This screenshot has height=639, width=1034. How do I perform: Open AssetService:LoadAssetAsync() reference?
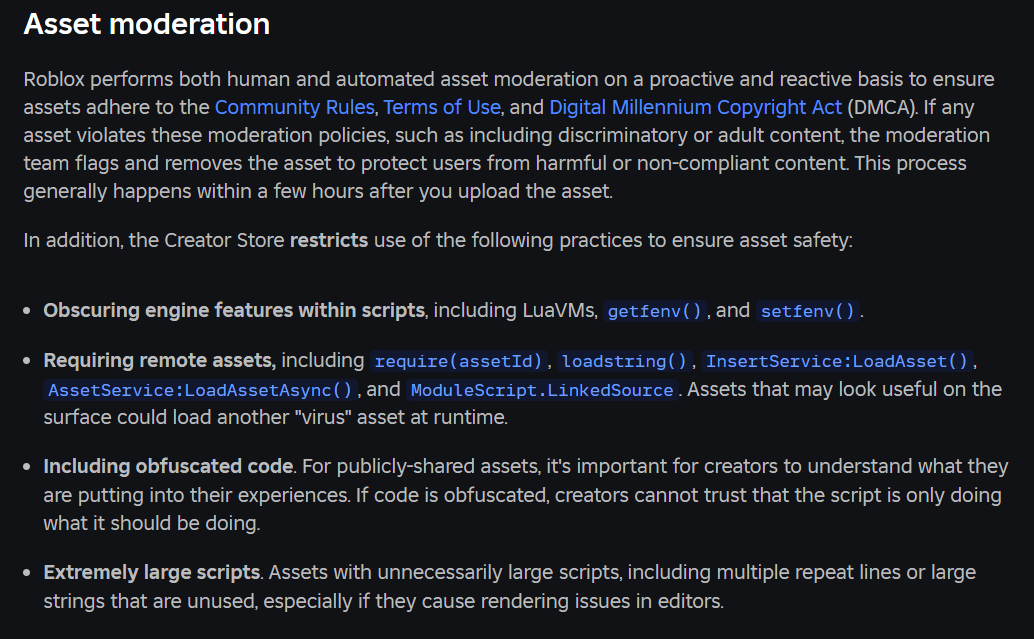tap(200, 390)
